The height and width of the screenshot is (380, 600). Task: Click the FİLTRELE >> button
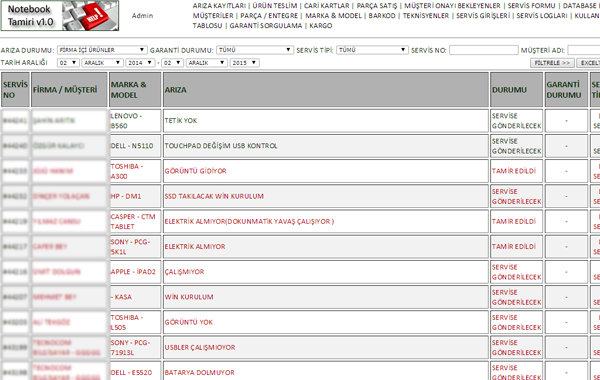click(552, 63)
